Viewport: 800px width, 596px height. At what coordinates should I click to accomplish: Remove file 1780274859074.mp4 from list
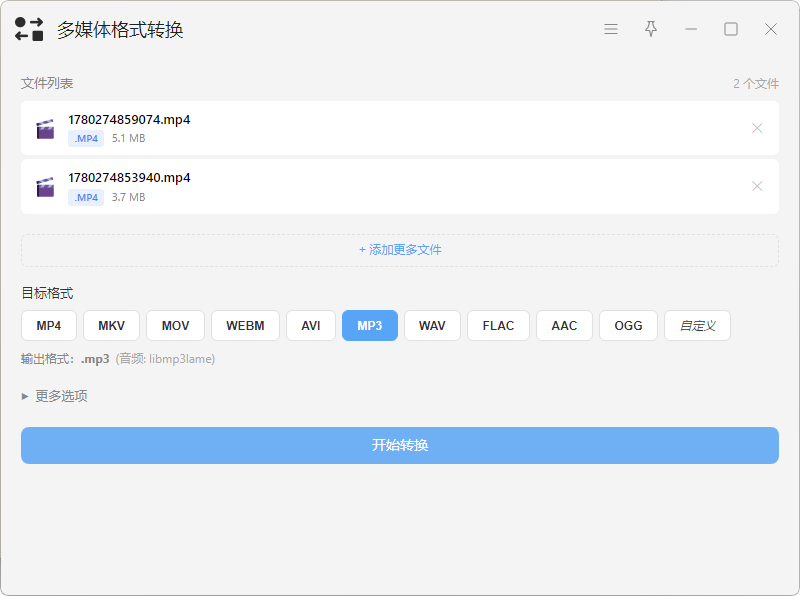757,128
